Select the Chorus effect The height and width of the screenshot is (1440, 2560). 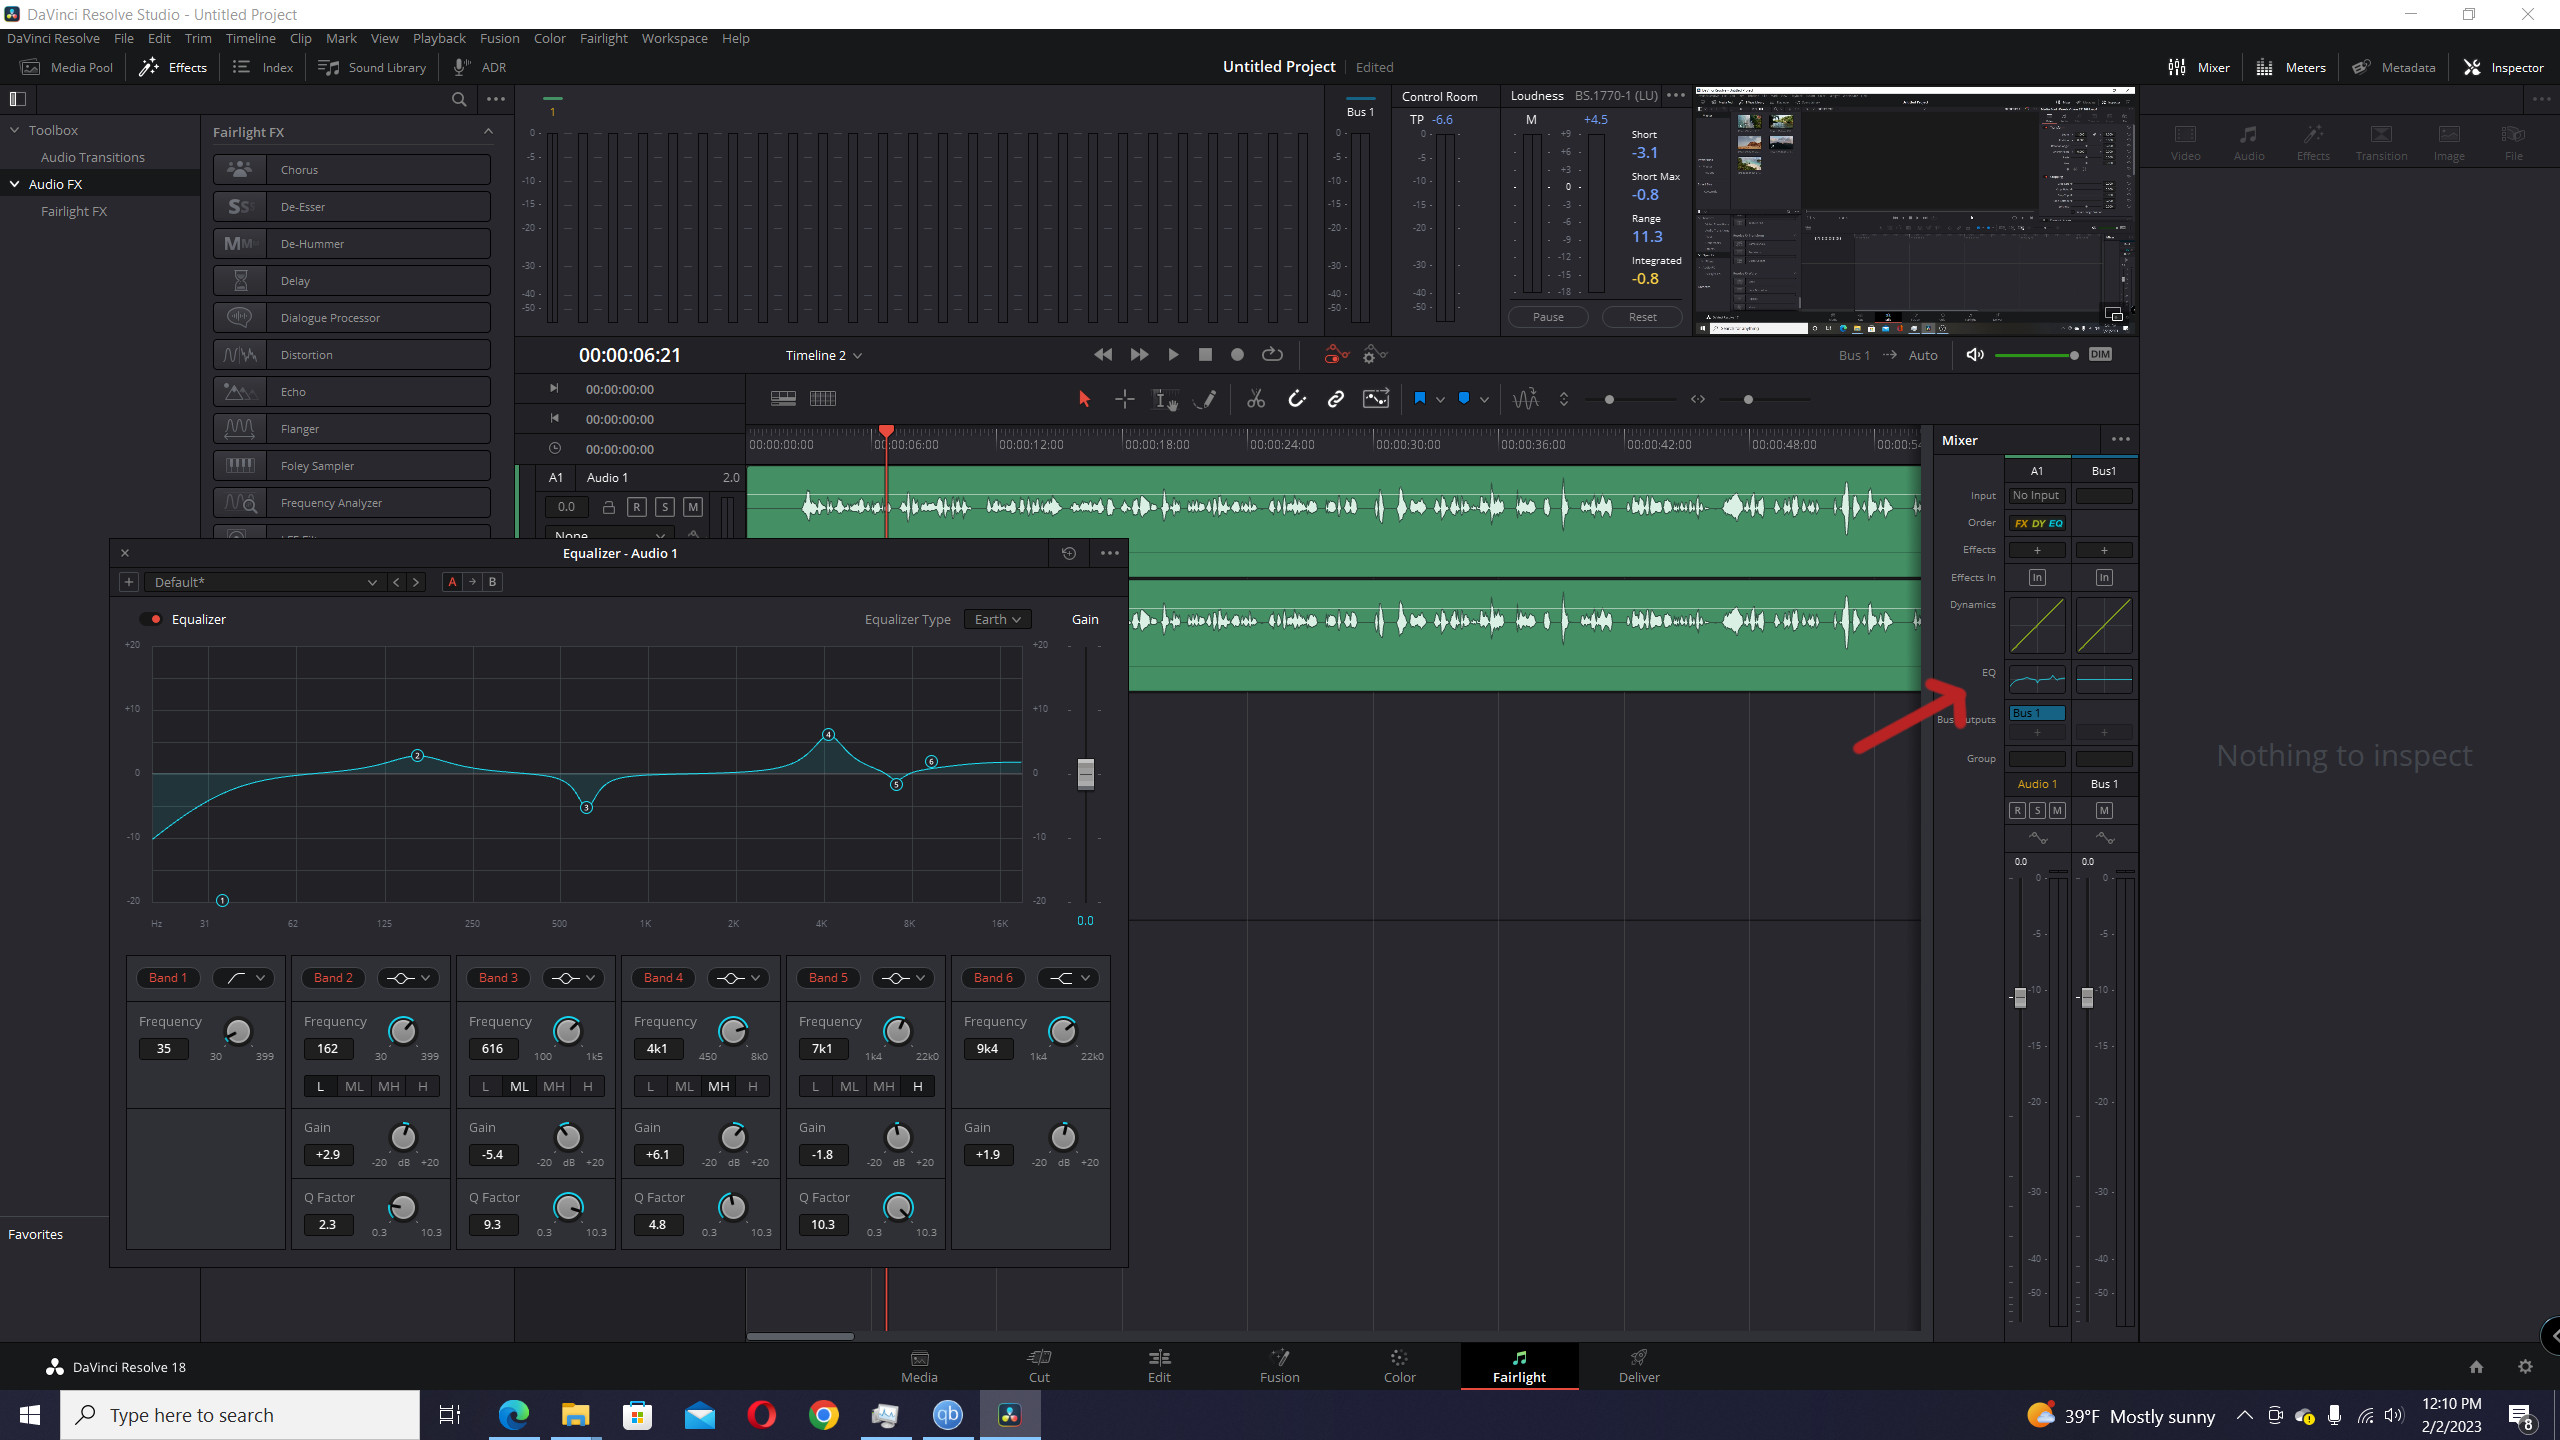[352, 170]
